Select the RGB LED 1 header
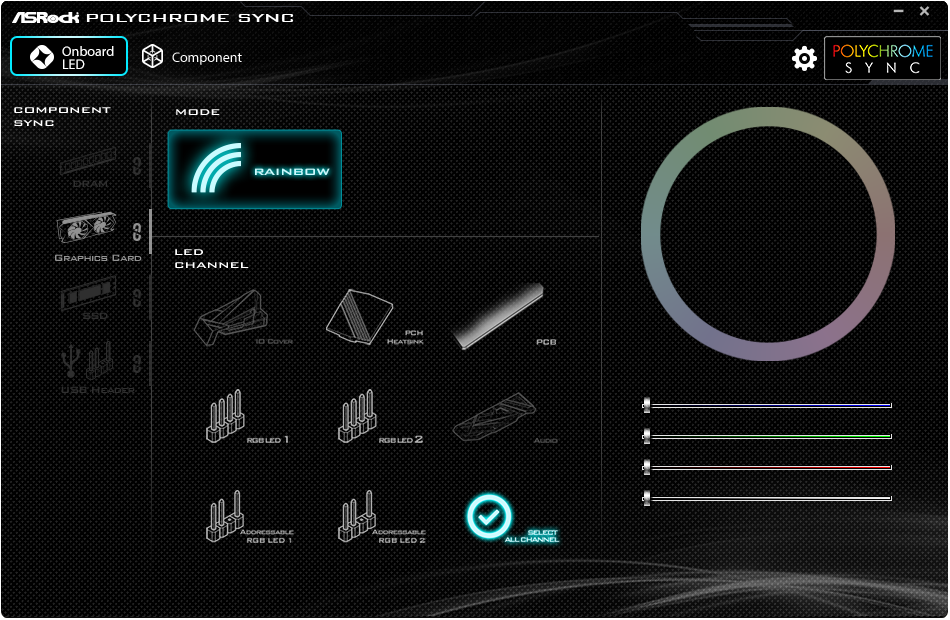The width and height of the screenshot is (950, 620). pyautogui.click(x=247, y=417)
